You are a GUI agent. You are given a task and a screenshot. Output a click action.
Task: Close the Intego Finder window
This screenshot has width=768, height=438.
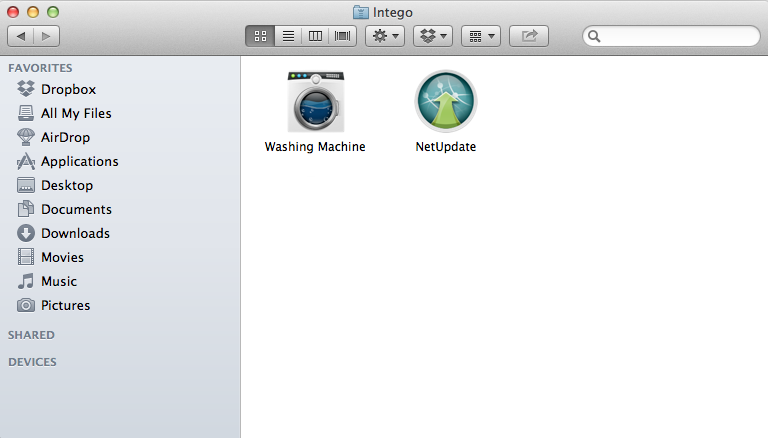tap(13, 12)
